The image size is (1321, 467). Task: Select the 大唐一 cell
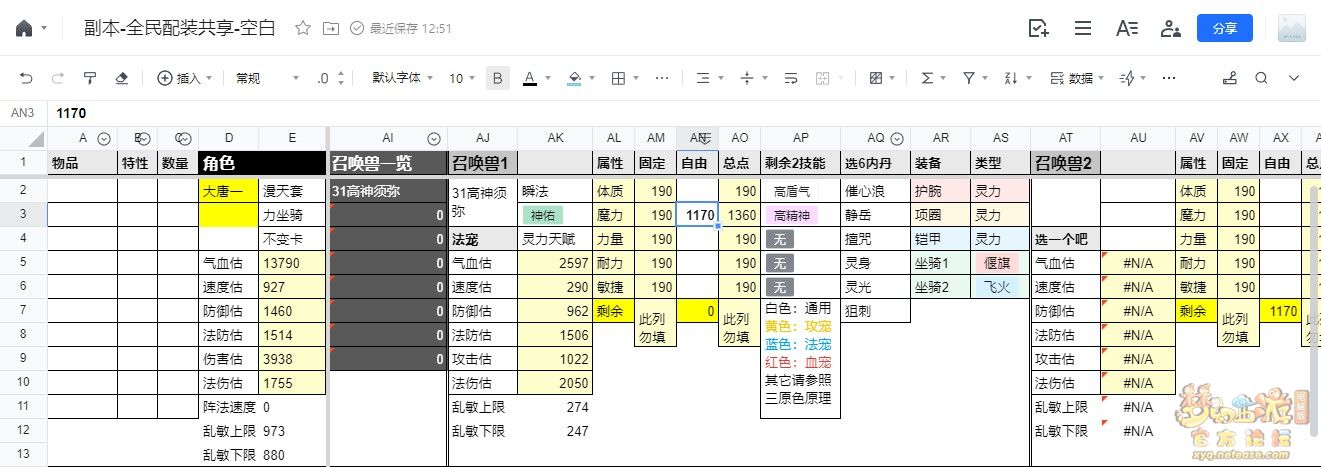pyautogui.click(x=229, y=190)
